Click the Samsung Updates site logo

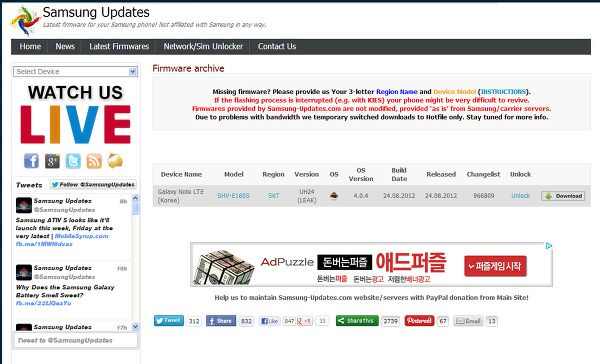(x=25, y=20)
